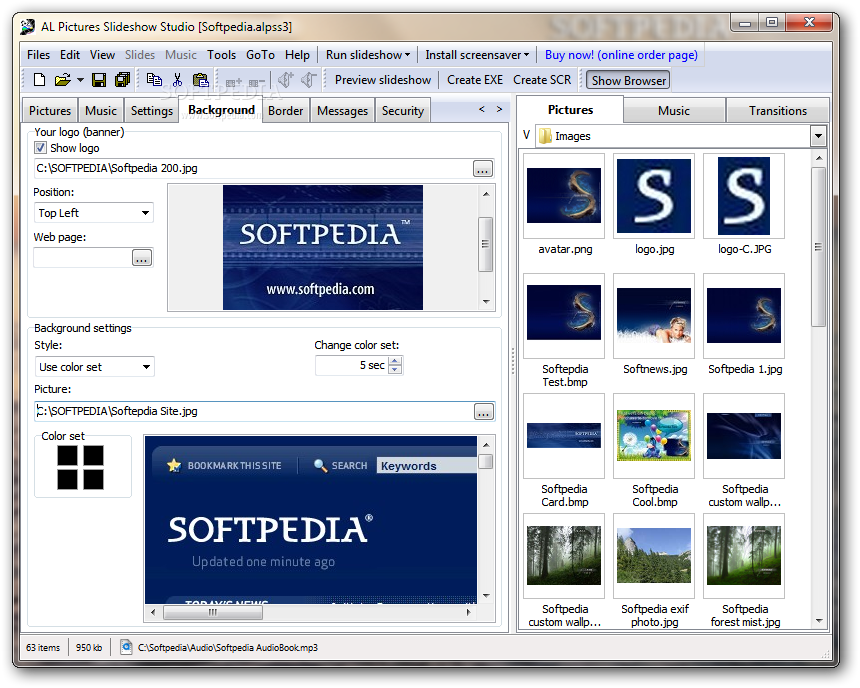
Task: Click the background Picture path field
Action: tap(253, 411)
